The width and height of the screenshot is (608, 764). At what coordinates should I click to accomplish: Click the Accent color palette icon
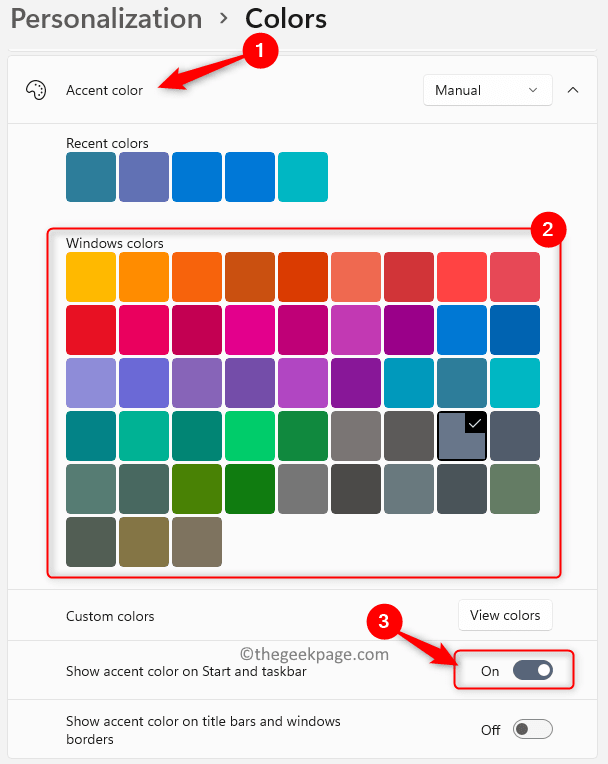point(35,90)
